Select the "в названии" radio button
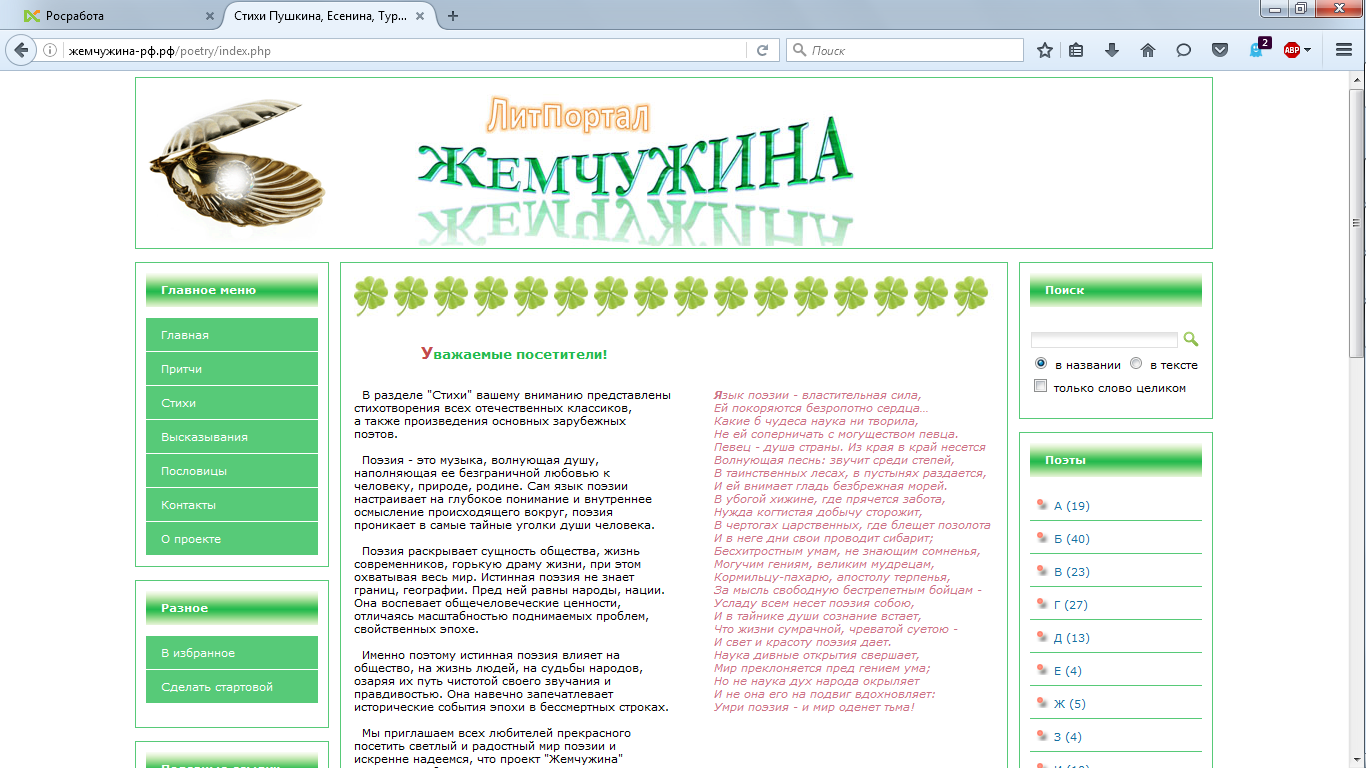1366x768 pixels. pos(1041,364)
